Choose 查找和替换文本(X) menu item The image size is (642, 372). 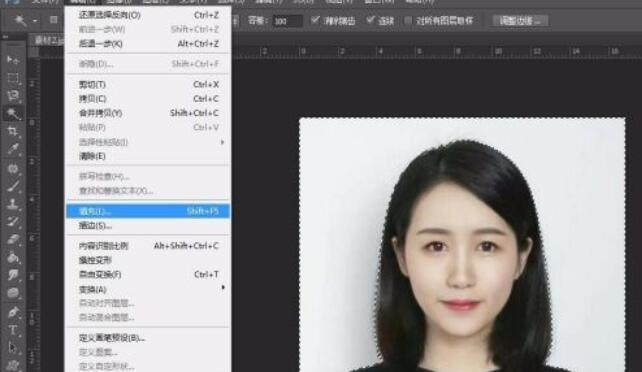click(148, 191)
